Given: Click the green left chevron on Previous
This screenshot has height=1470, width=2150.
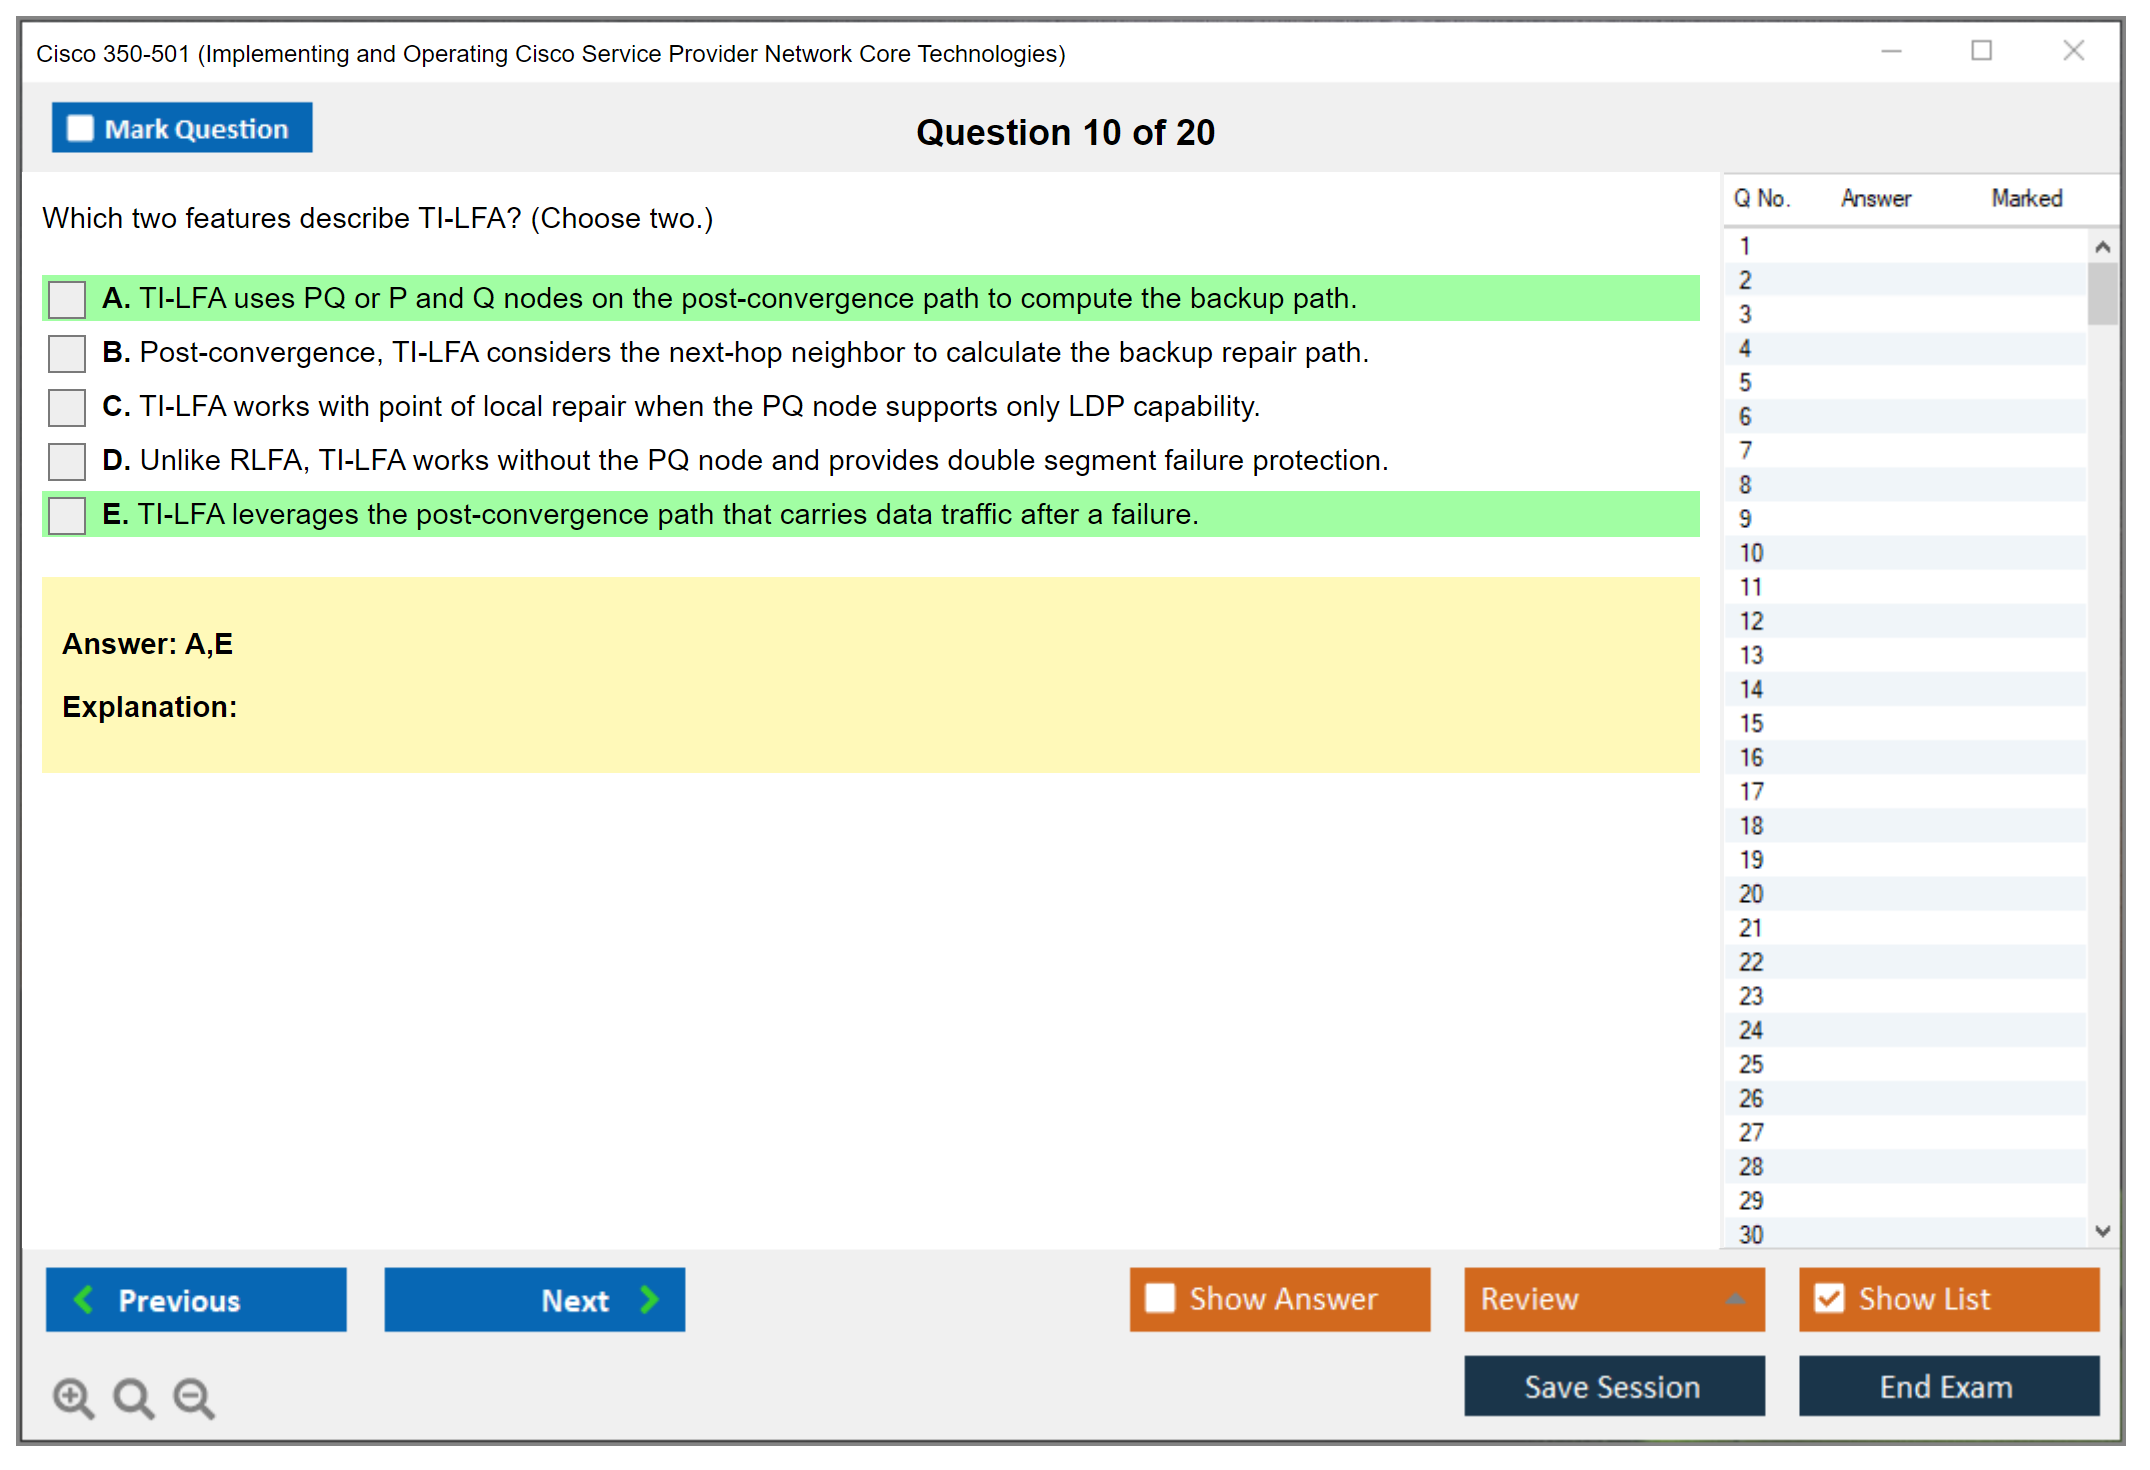Looking at the screenshot, I should (x=84, y=1299).
